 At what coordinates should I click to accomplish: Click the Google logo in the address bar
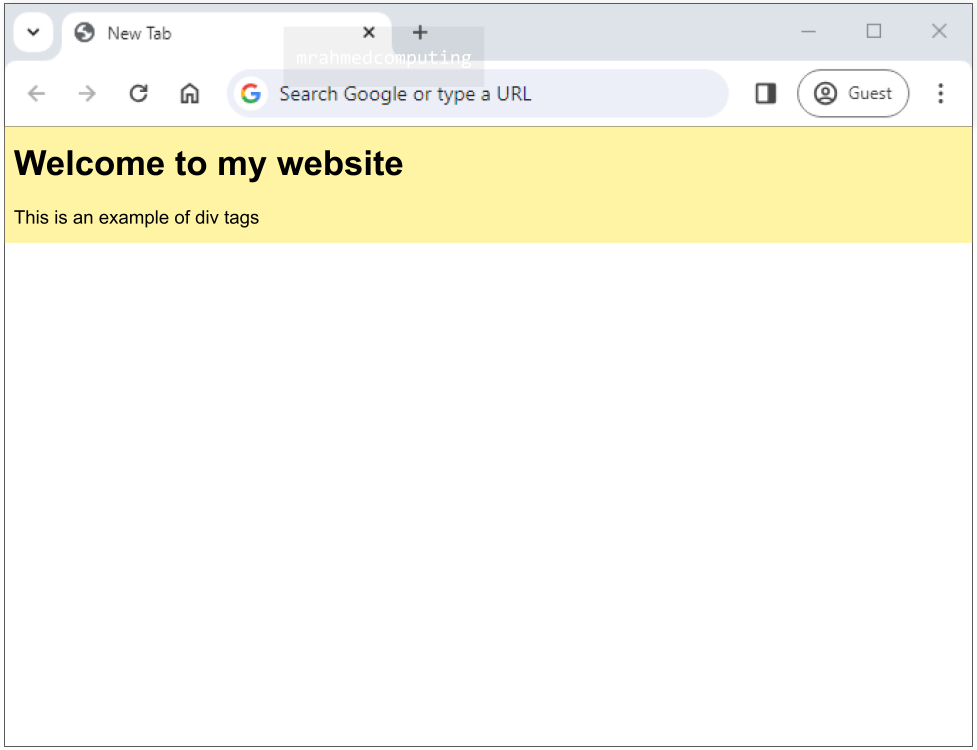[x=250, y=93]
